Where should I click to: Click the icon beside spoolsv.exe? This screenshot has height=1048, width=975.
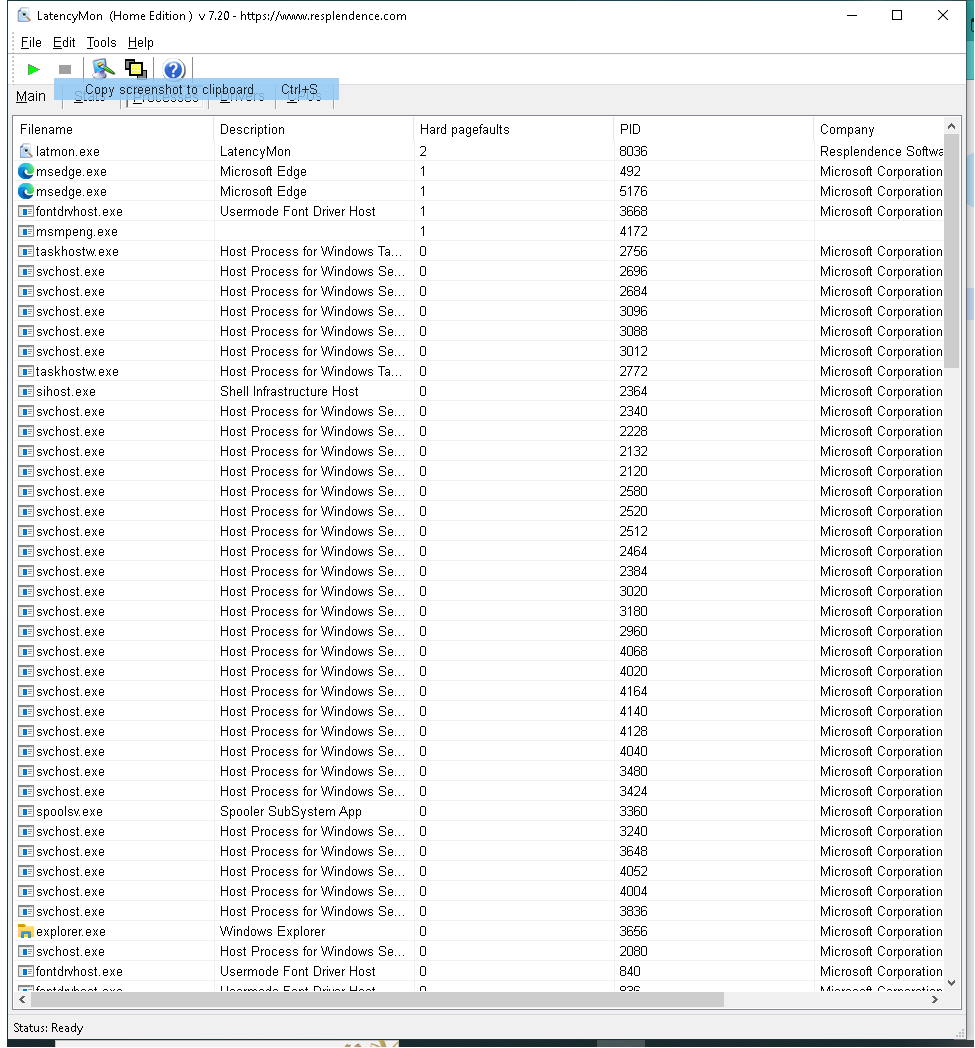pyautogui.click(x=26, y=811)
